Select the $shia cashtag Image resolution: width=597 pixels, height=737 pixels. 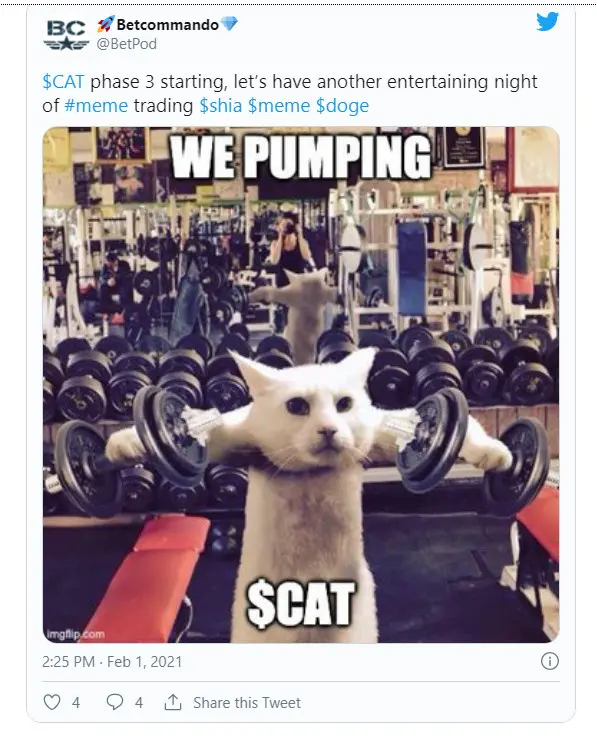coord(220,106)
